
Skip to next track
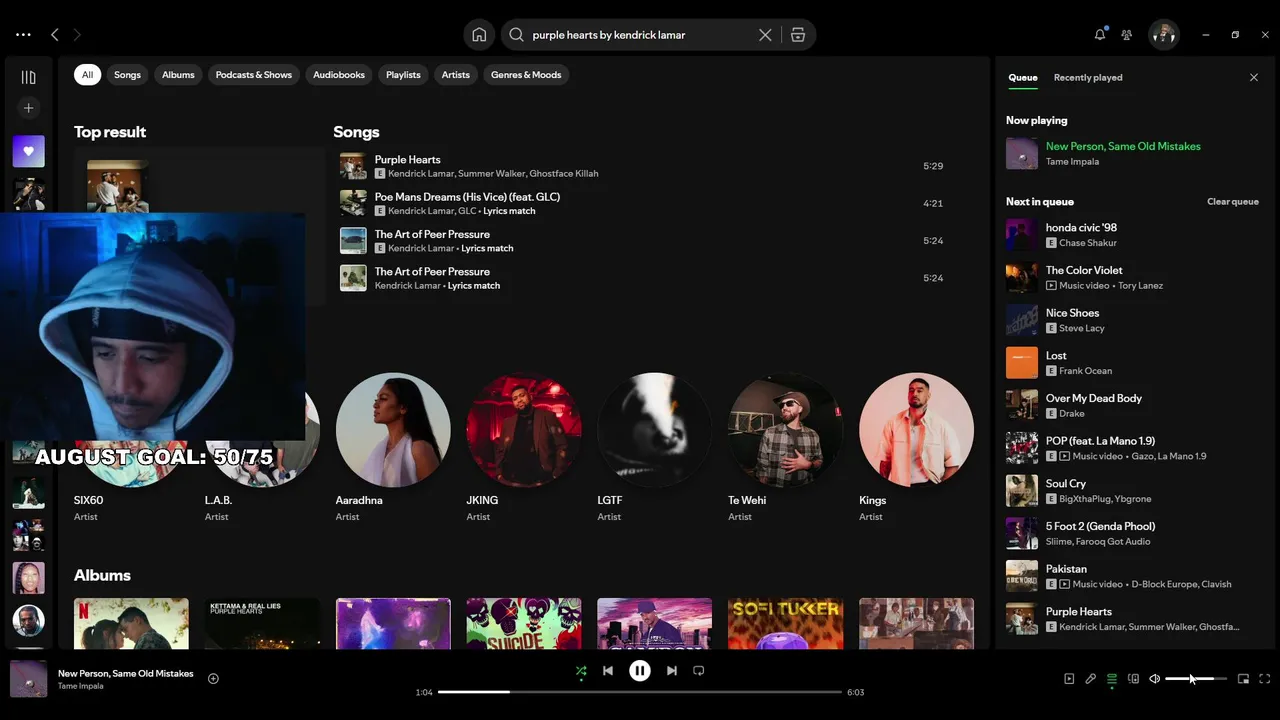coord(672,671)
